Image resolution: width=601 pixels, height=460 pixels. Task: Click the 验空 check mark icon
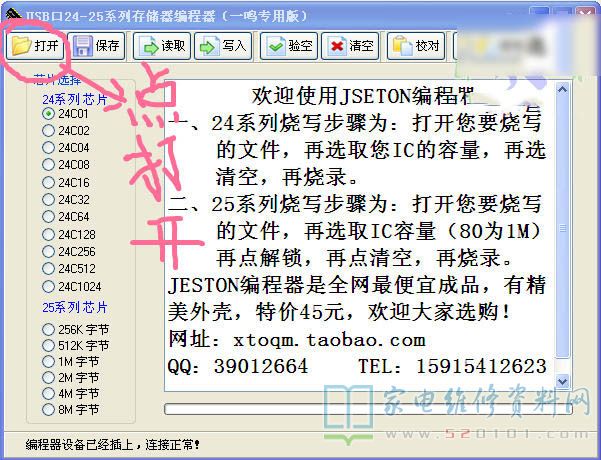[x=275, y=46]
